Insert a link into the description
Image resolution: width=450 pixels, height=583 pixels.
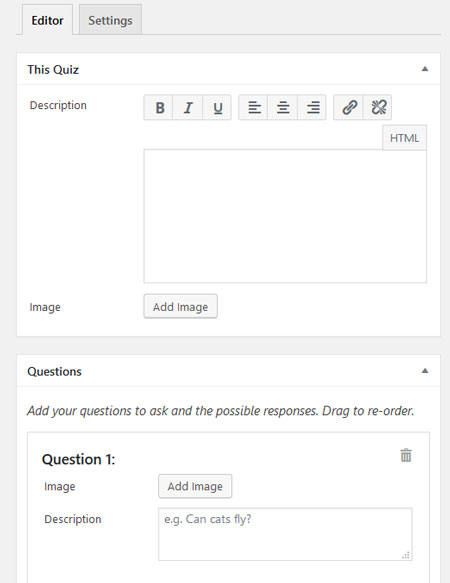(348, 107)
